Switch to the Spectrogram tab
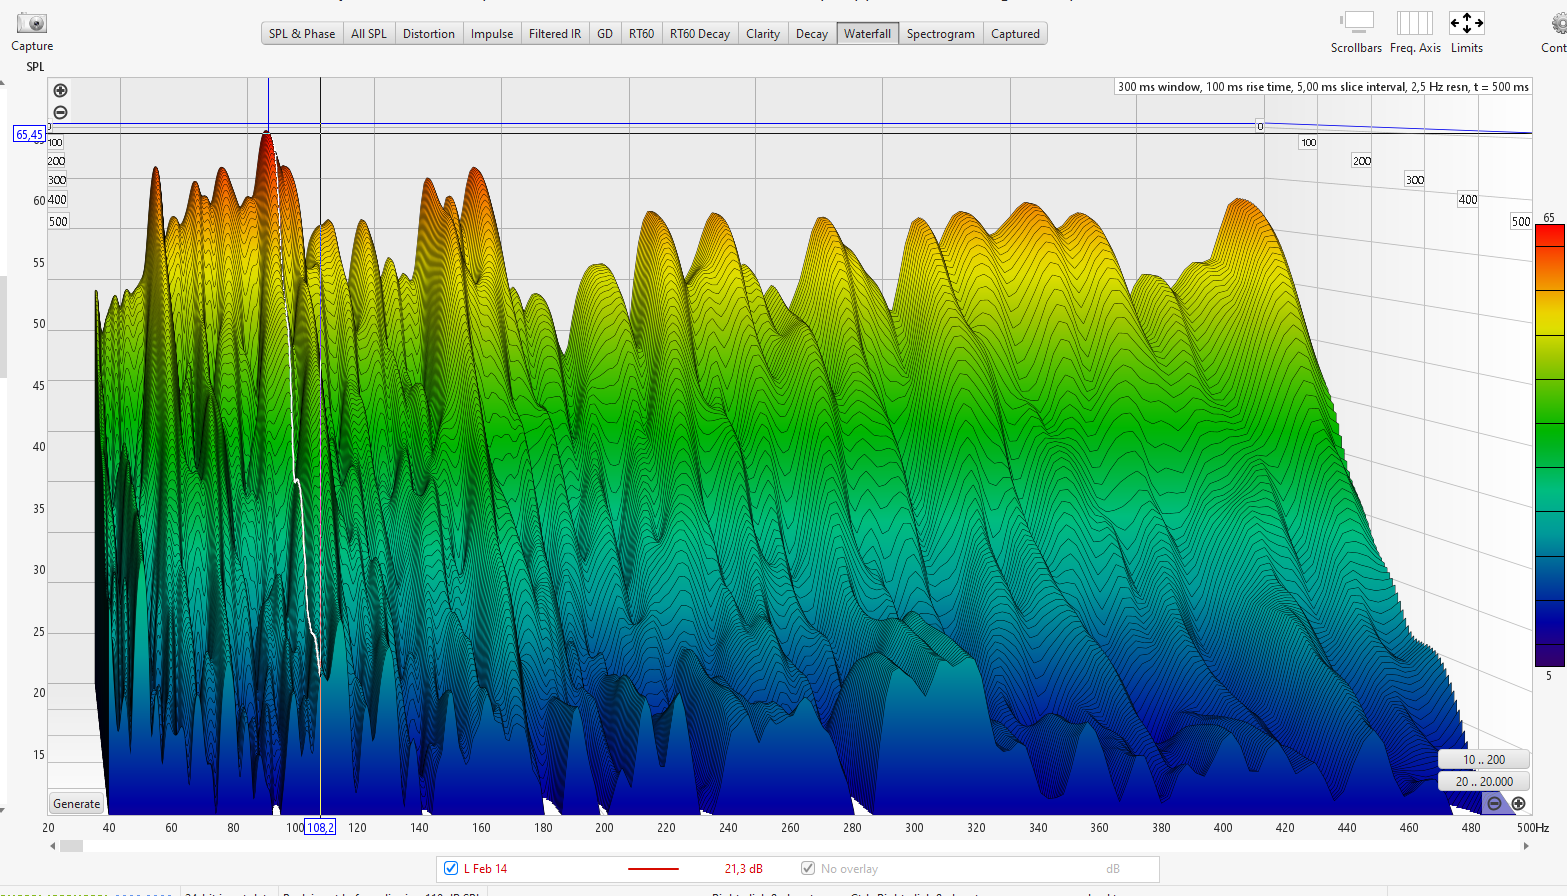 (x=940, y=34)
